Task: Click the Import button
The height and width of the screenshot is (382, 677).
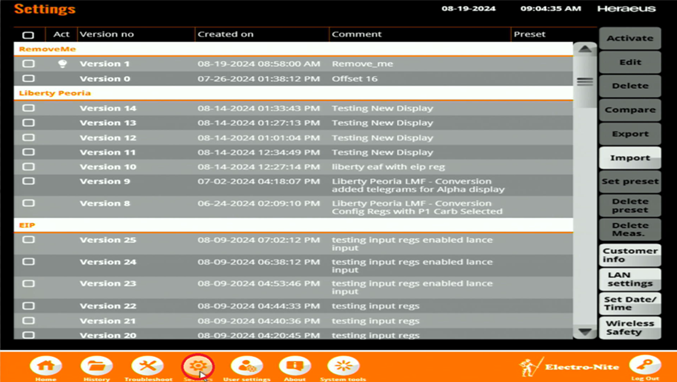Action: pyautogui.click(x=630, y=158)
